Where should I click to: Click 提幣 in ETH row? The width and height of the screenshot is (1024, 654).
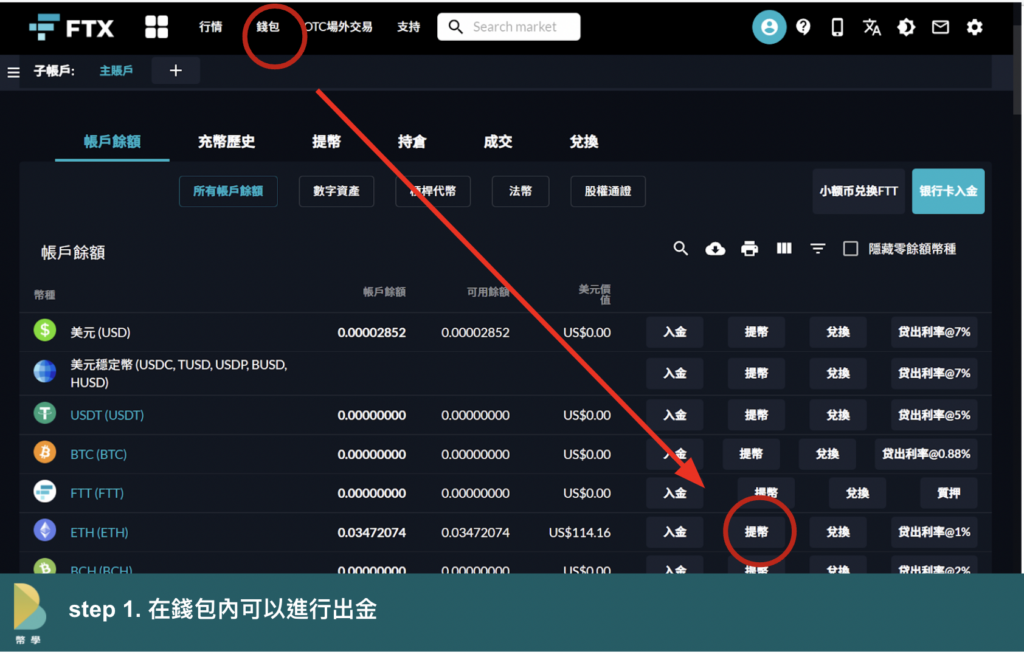click(x=756, y=532)
